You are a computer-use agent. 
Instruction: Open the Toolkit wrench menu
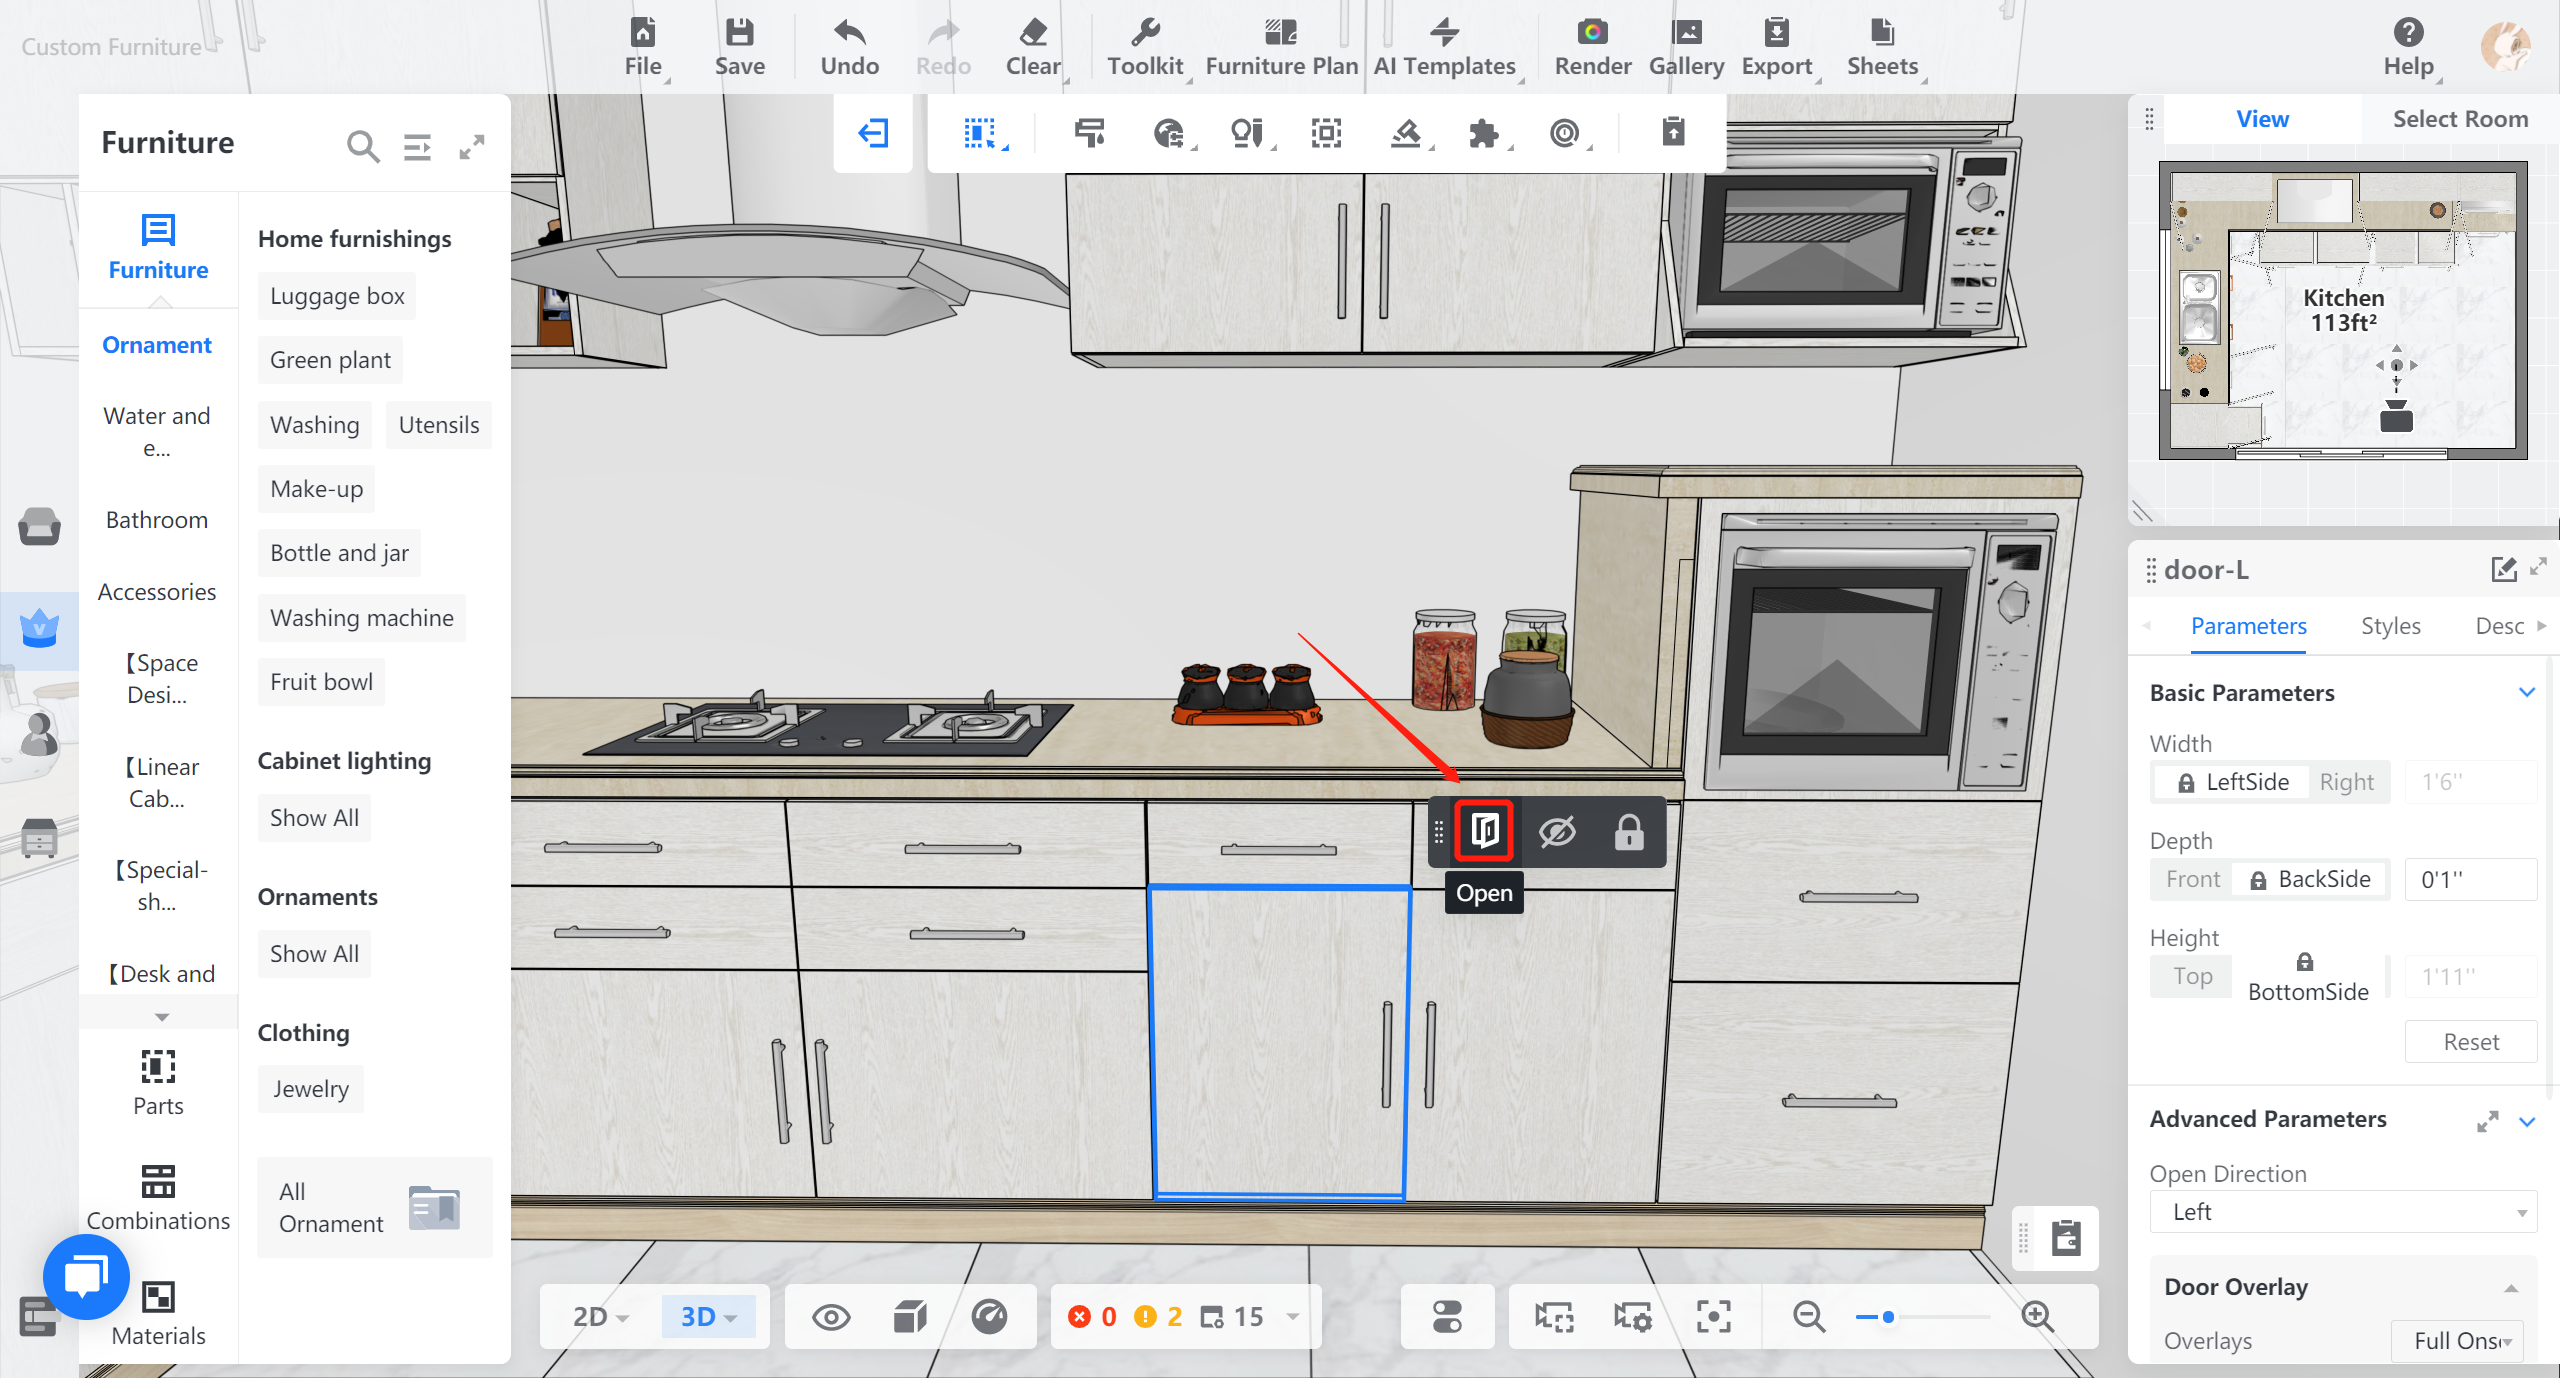pyautogui.click(x=1145, y=47)
